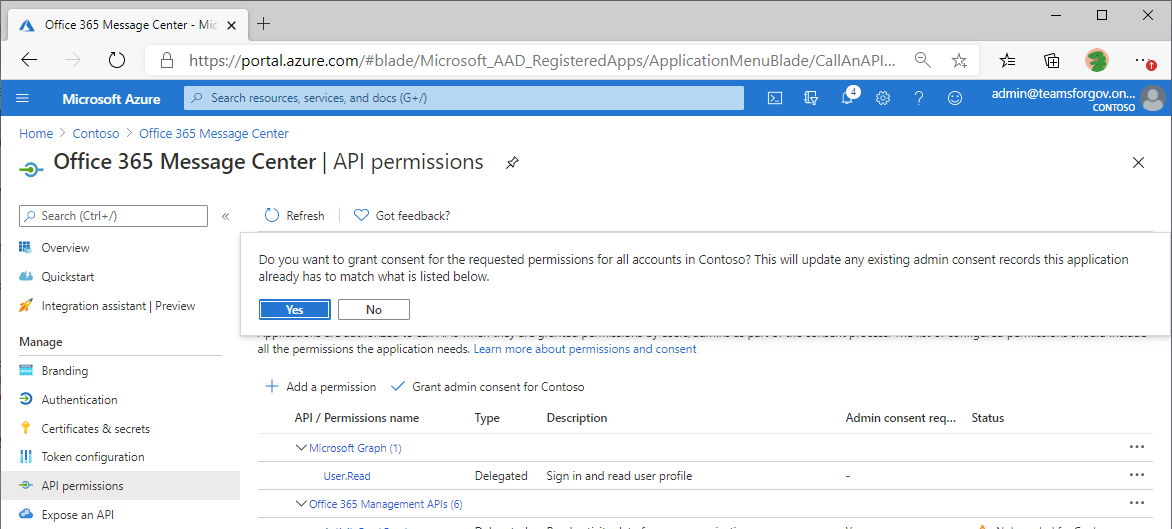
Task: Open portal settings gear icon
Action: [x=883, y=98]
